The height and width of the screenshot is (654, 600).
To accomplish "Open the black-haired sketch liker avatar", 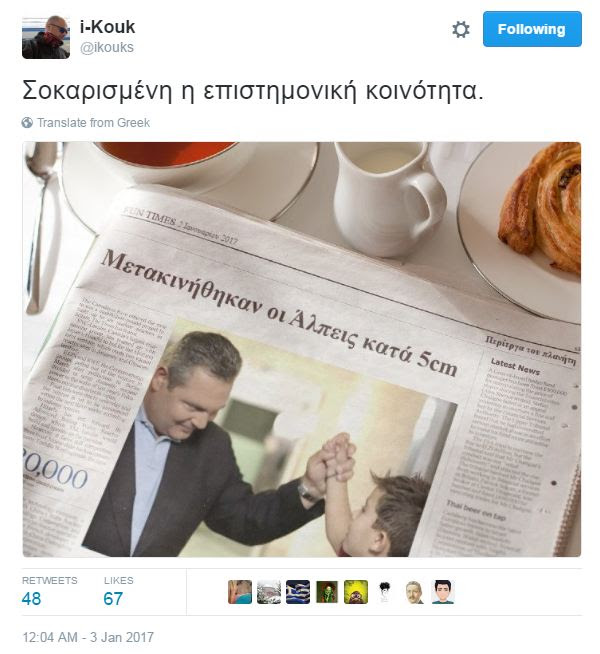I will (x=385, y=592).
